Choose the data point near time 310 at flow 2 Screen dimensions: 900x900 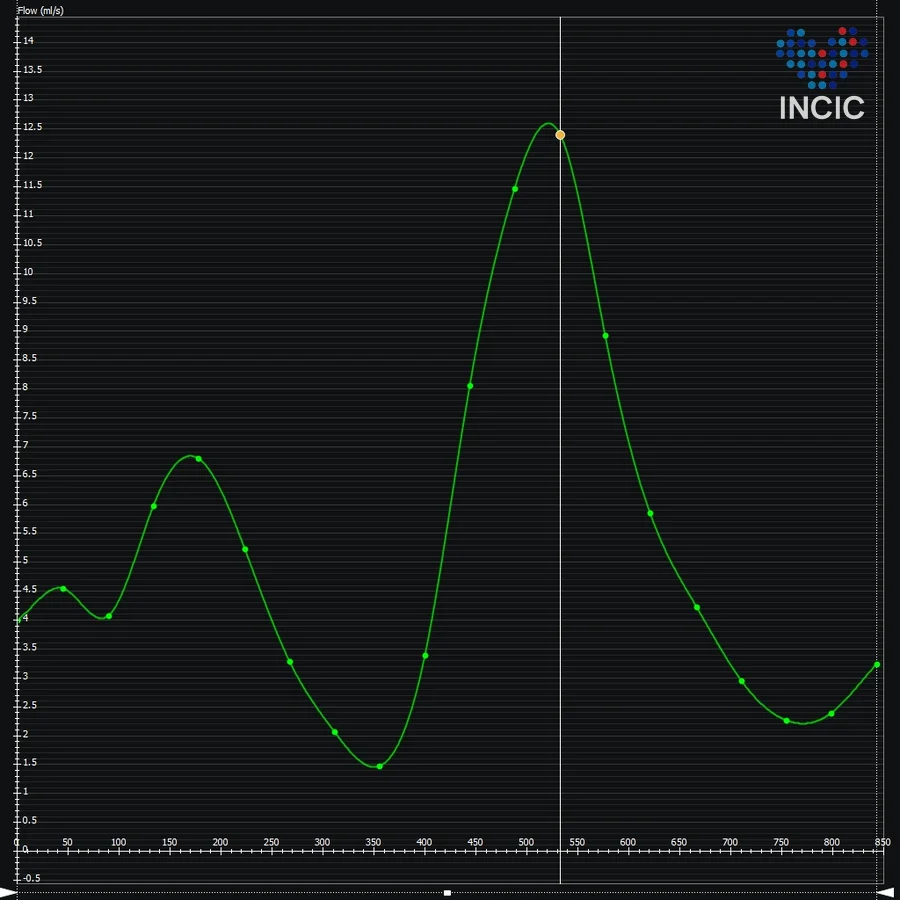[x=335, y=732]
